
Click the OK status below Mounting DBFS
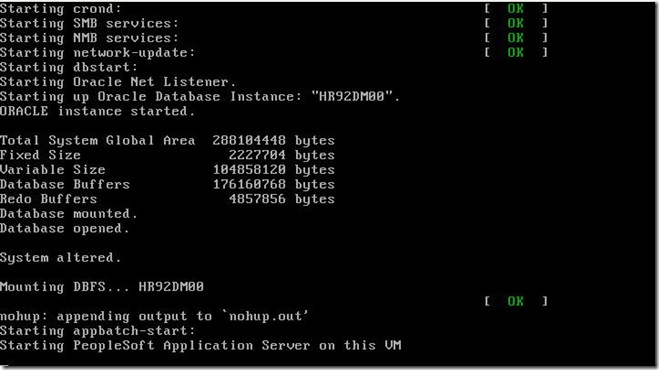515,301
